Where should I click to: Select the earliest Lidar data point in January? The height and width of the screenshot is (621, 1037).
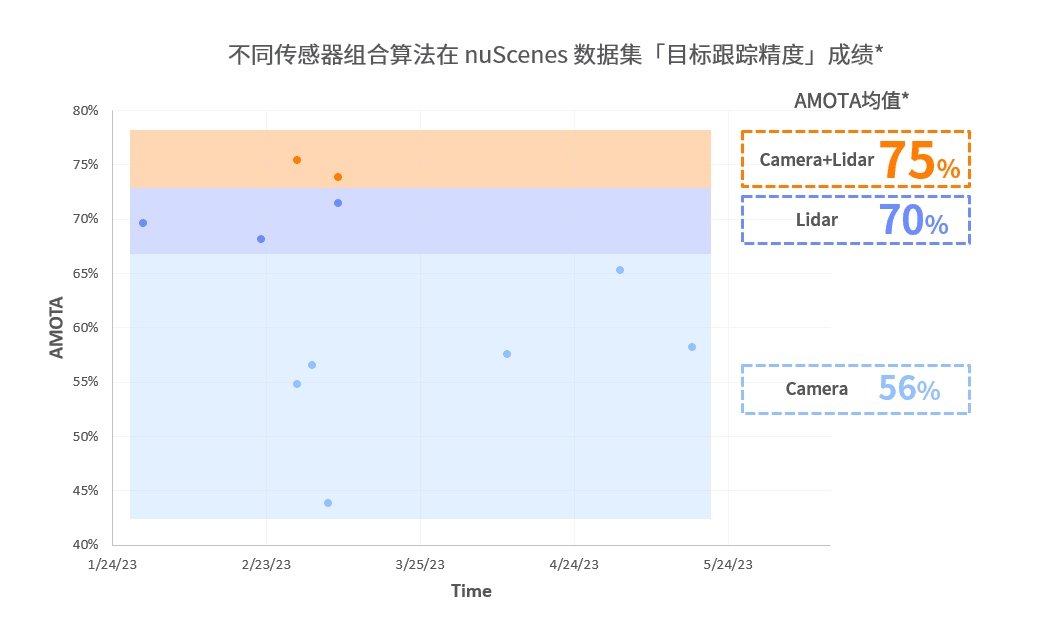point(143,223)
